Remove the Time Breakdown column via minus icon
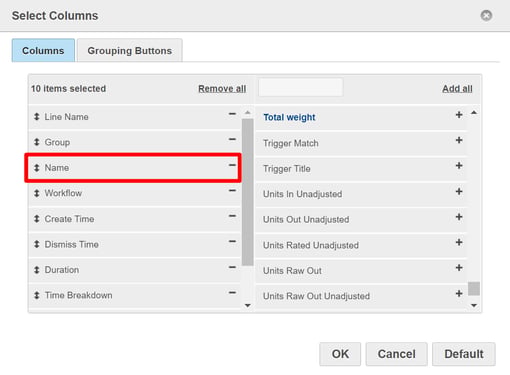 (232, 293)
